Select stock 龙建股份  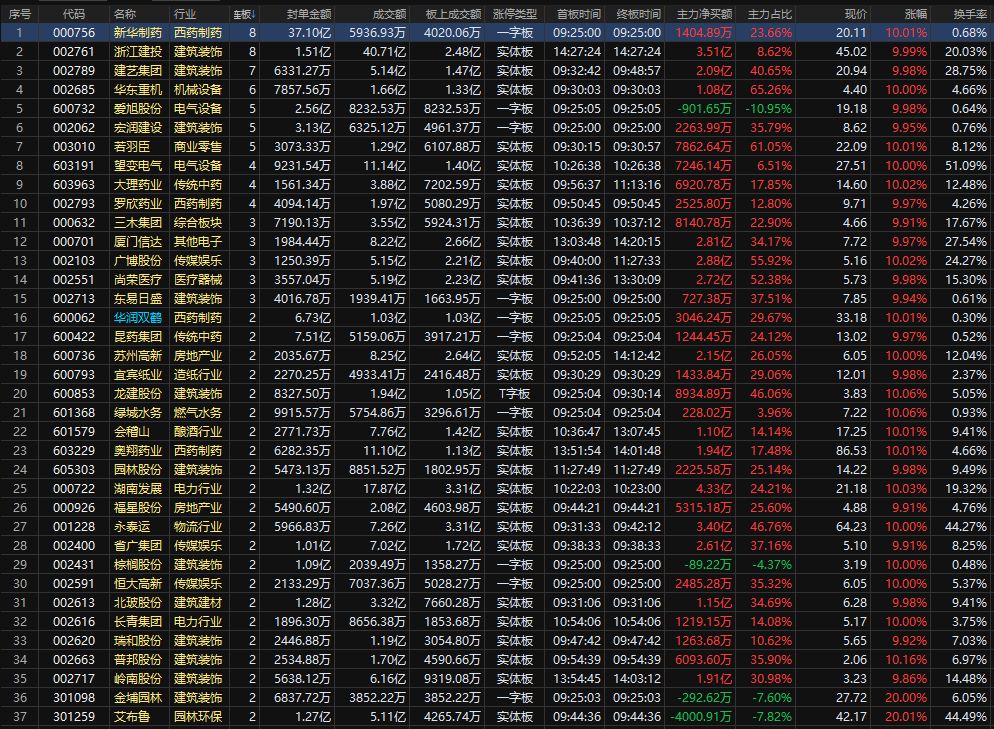[138, 394]
